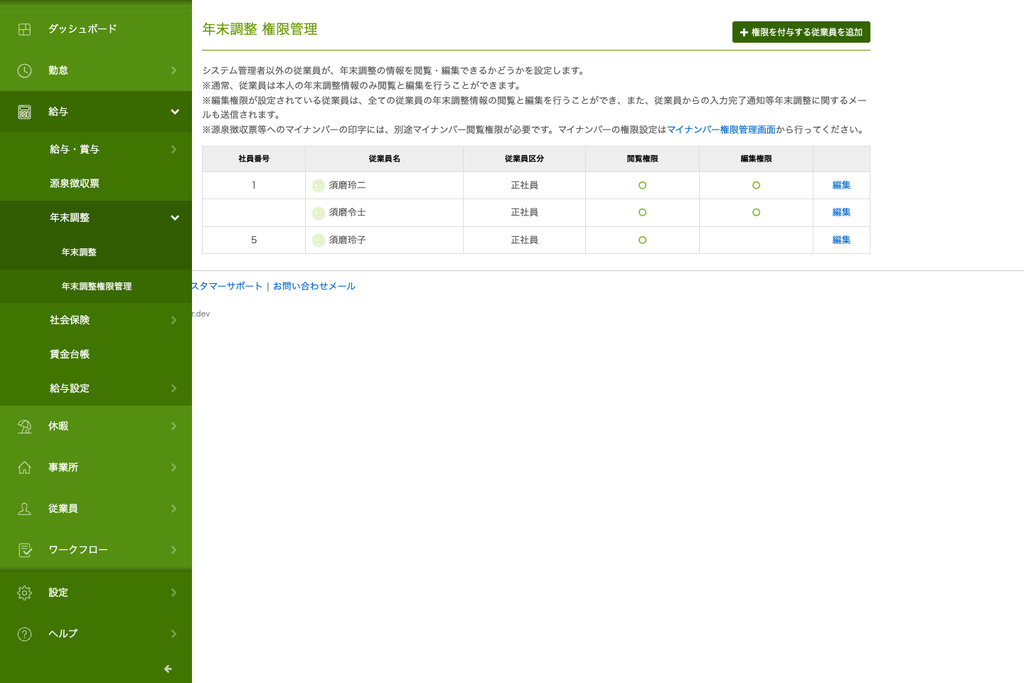Click employee name 須磨玲子
Viewport: 1024px width, 683px height.
coord(347,240)
